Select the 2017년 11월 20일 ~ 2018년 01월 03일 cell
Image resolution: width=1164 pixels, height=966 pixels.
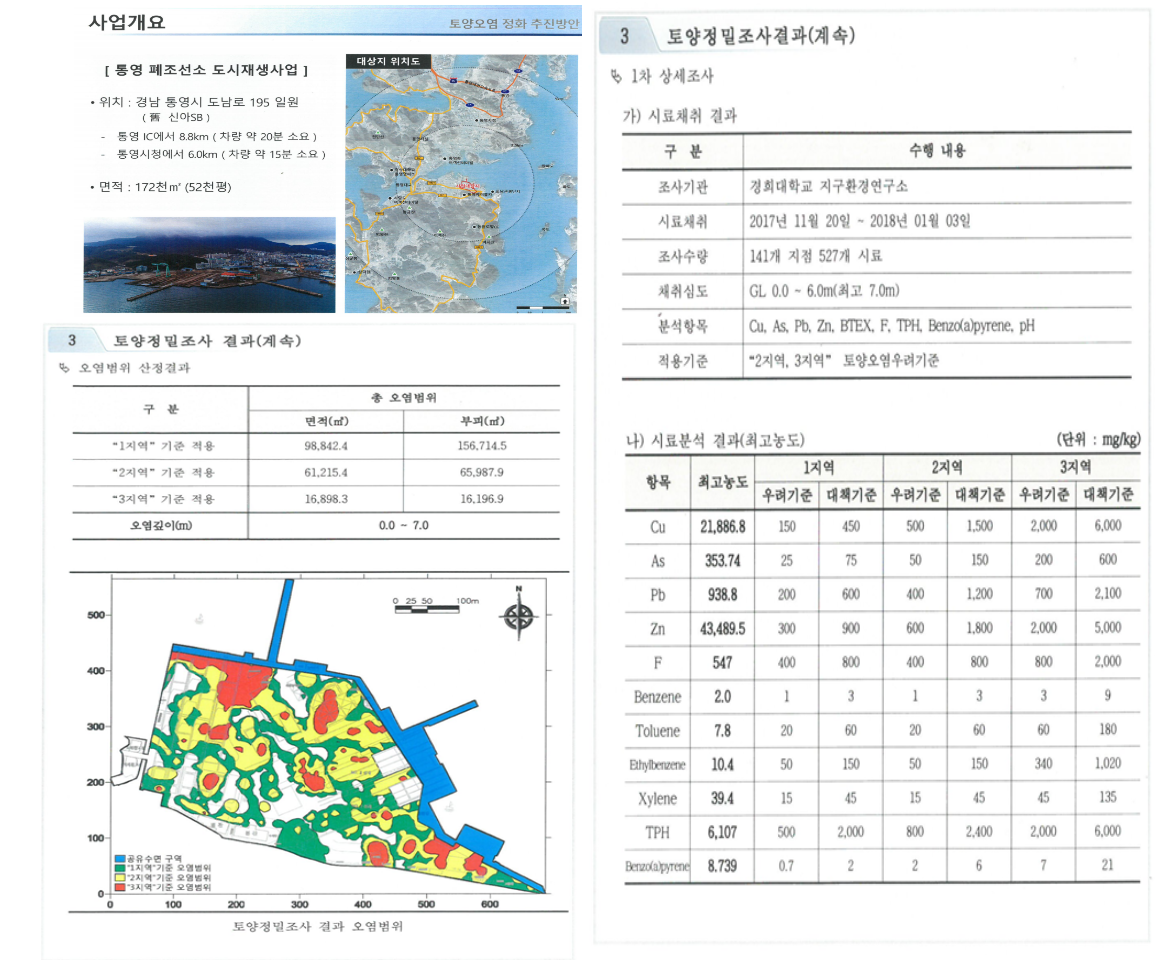coord(860,221)
